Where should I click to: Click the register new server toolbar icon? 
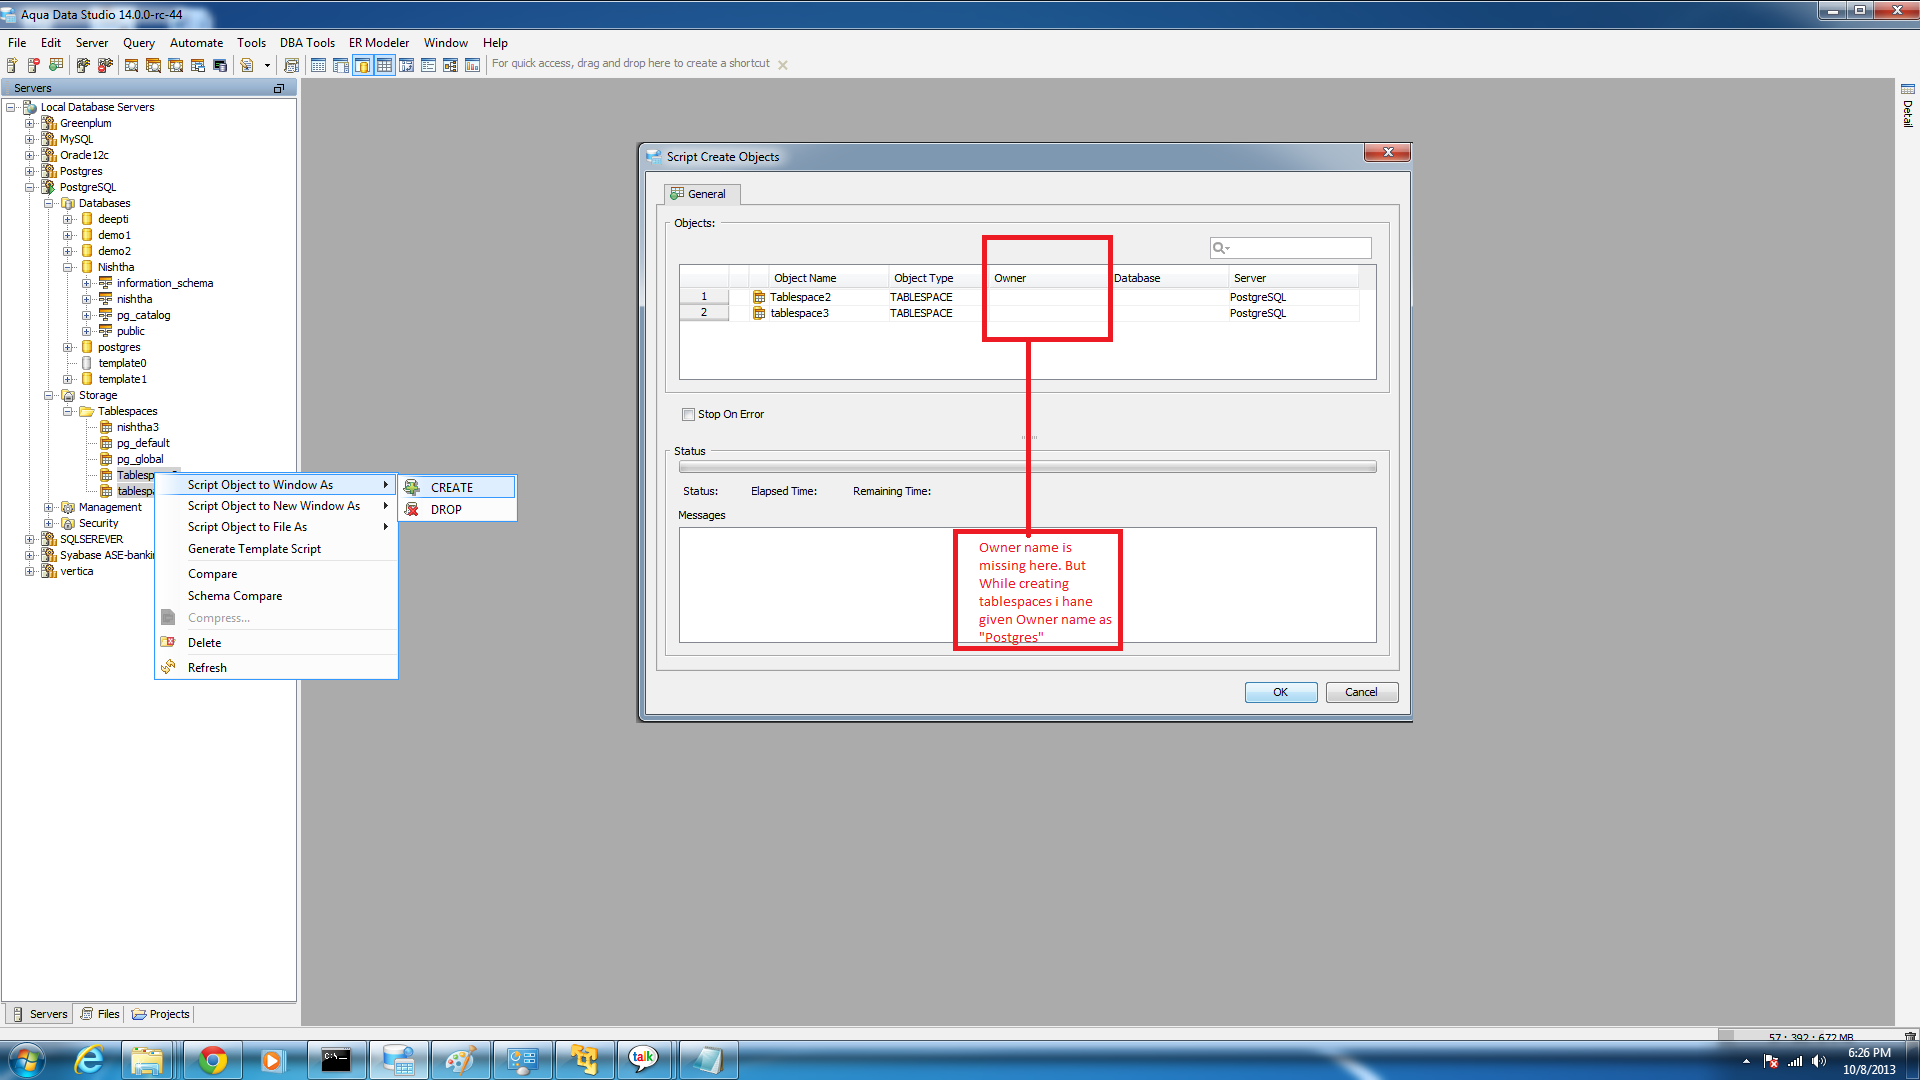coord(12,65)
